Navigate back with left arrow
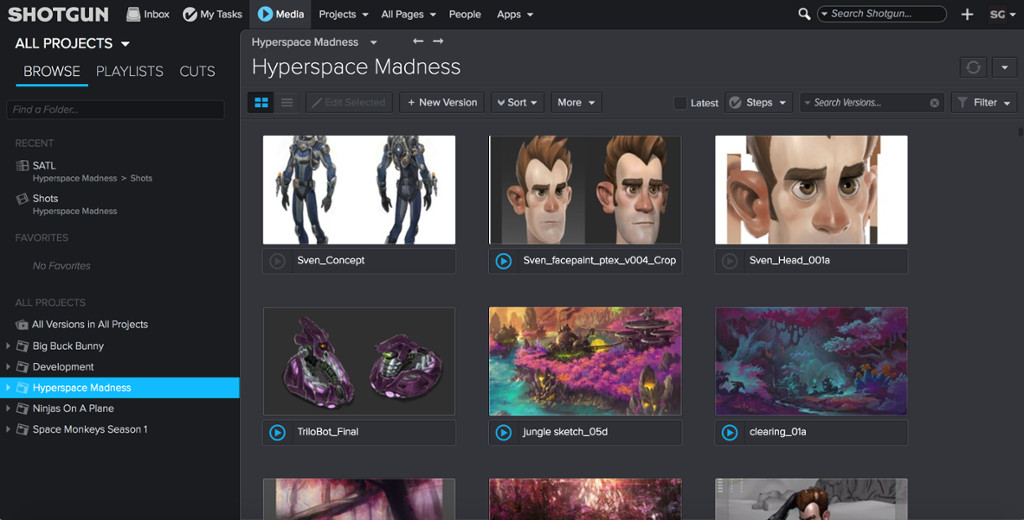 click(418, 41)
